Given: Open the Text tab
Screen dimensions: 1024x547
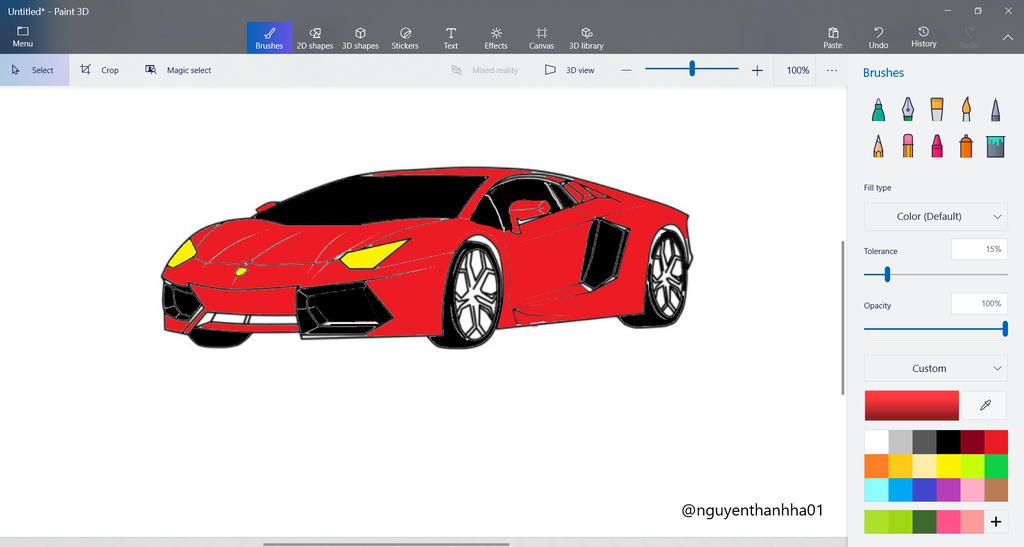Looking at the screenshot, I should pos(451,38).
